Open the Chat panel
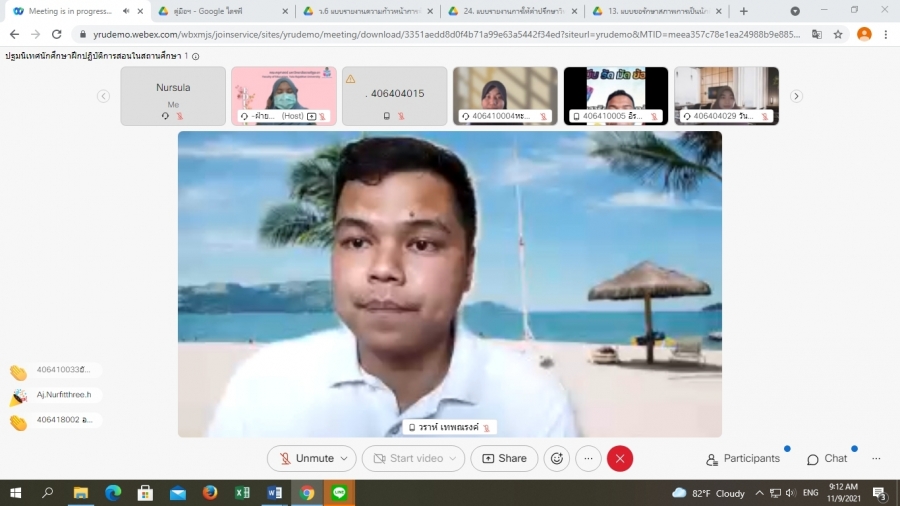This screenshot has height=506, width=900. coord(827,458)
